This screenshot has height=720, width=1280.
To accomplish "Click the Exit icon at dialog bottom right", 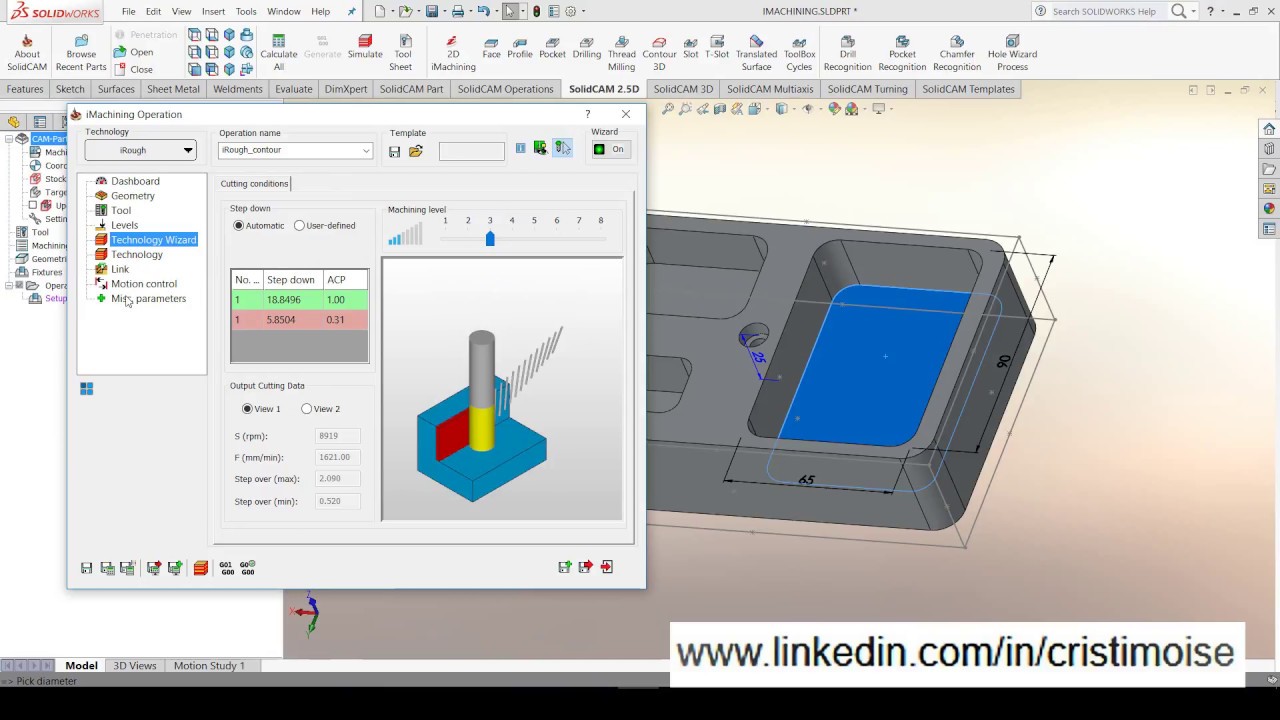I will [606, 567].
